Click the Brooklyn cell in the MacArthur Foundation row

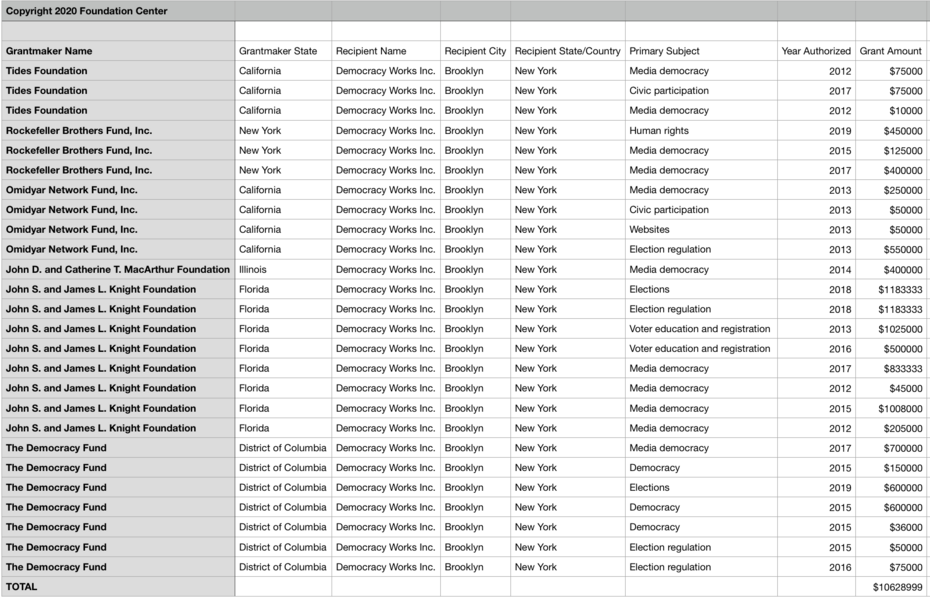[x=475, y=269]
